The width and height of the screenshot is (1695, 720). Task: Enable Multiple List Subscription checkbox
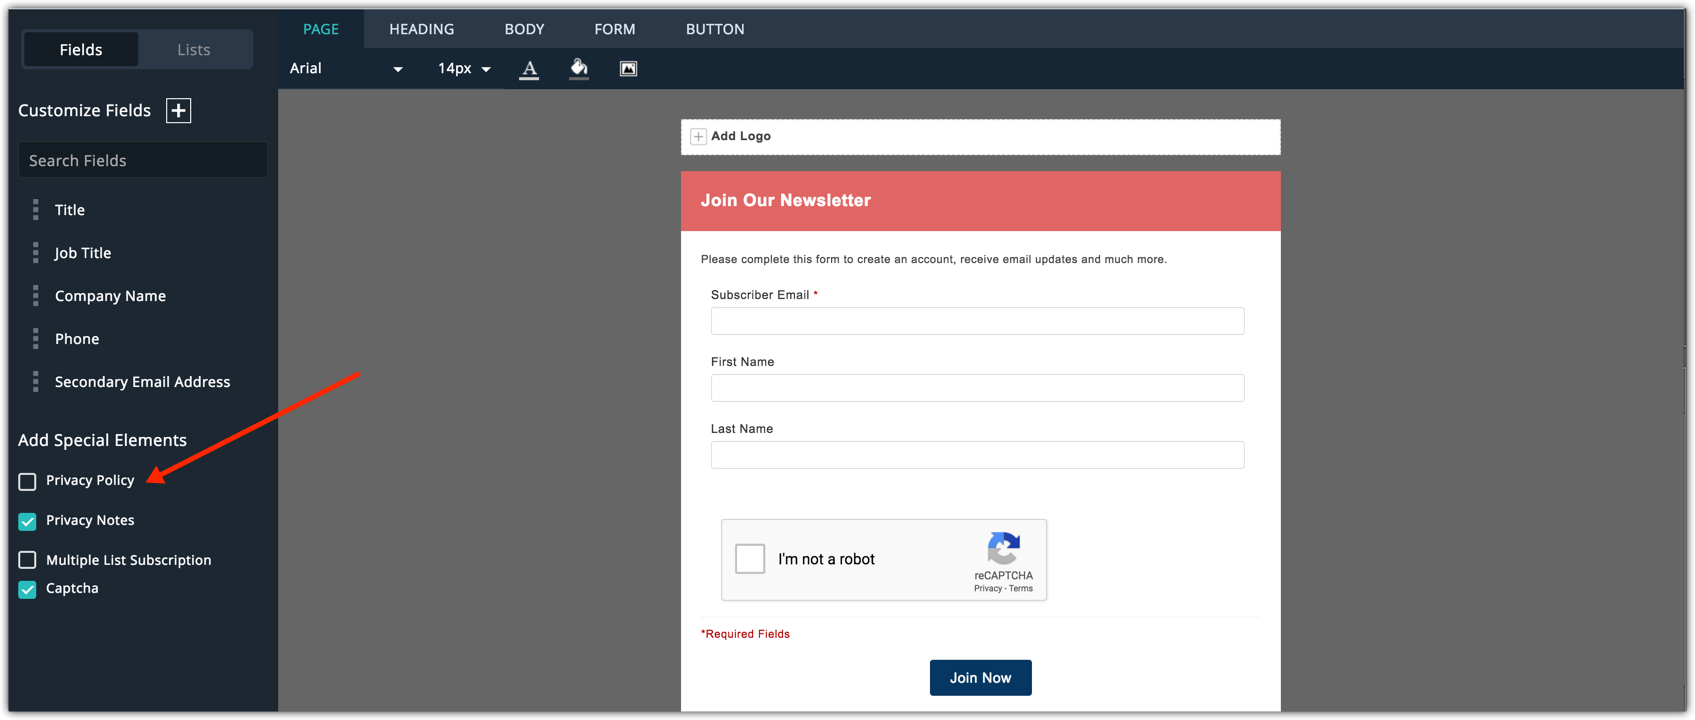tap(27, 560)
